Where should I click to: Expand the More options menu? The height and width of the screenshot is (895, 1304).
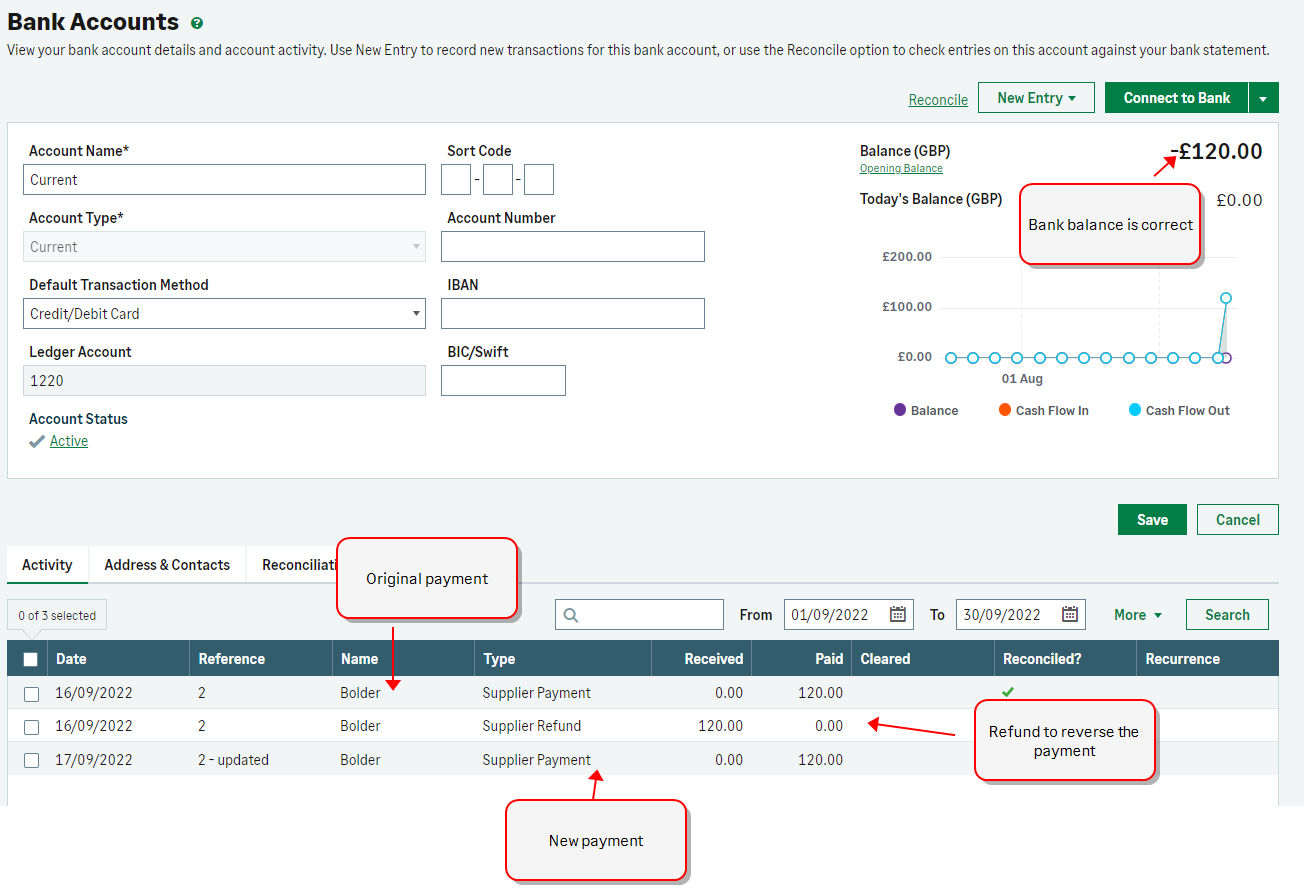tap(1138, 615)
